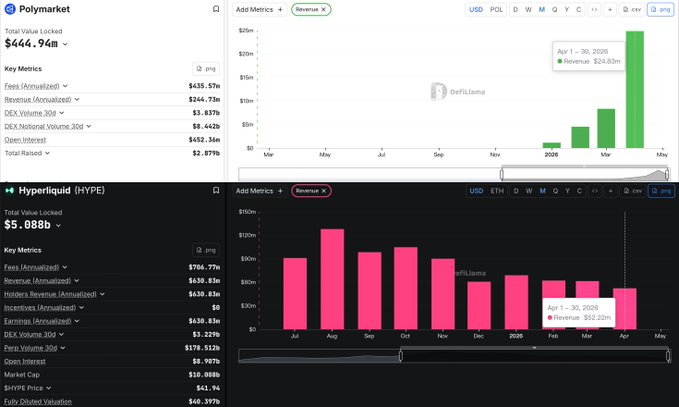Image resolution: width=679 pixels, height=407 pixels.
Task: Click right handle of Polymarket range slider
Action: point(667,174)
